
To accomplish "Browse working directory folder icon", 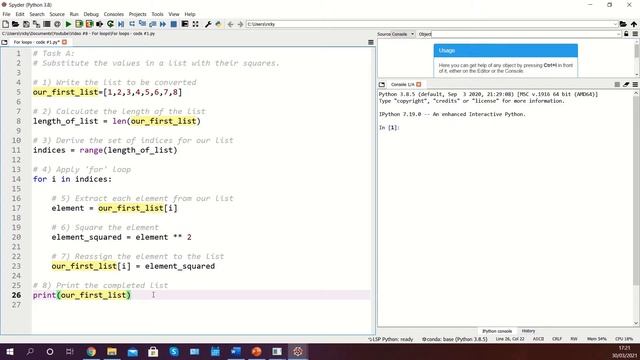I will click(623, 24).
